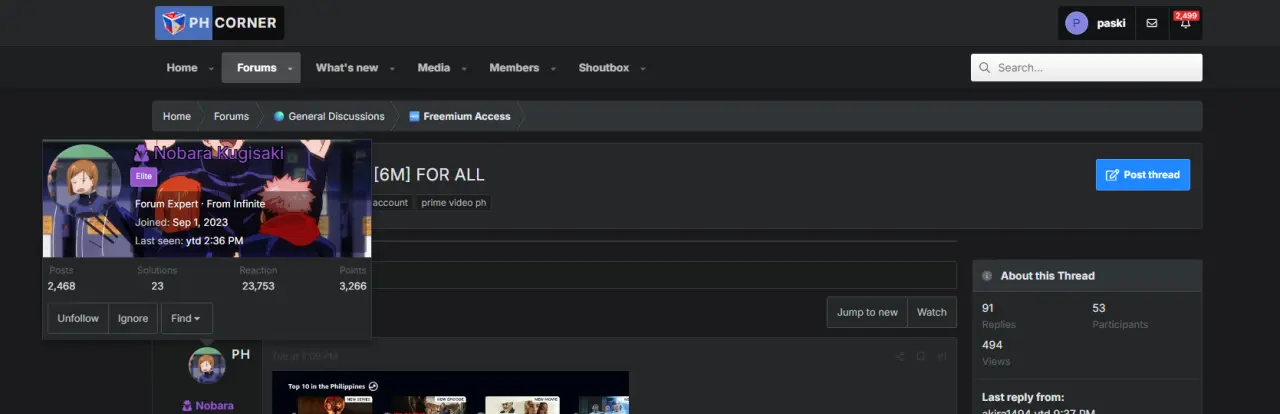The height and width of the screenshot is (414, 1280).
Task: Watch this thread
Action: click(932, 312)
